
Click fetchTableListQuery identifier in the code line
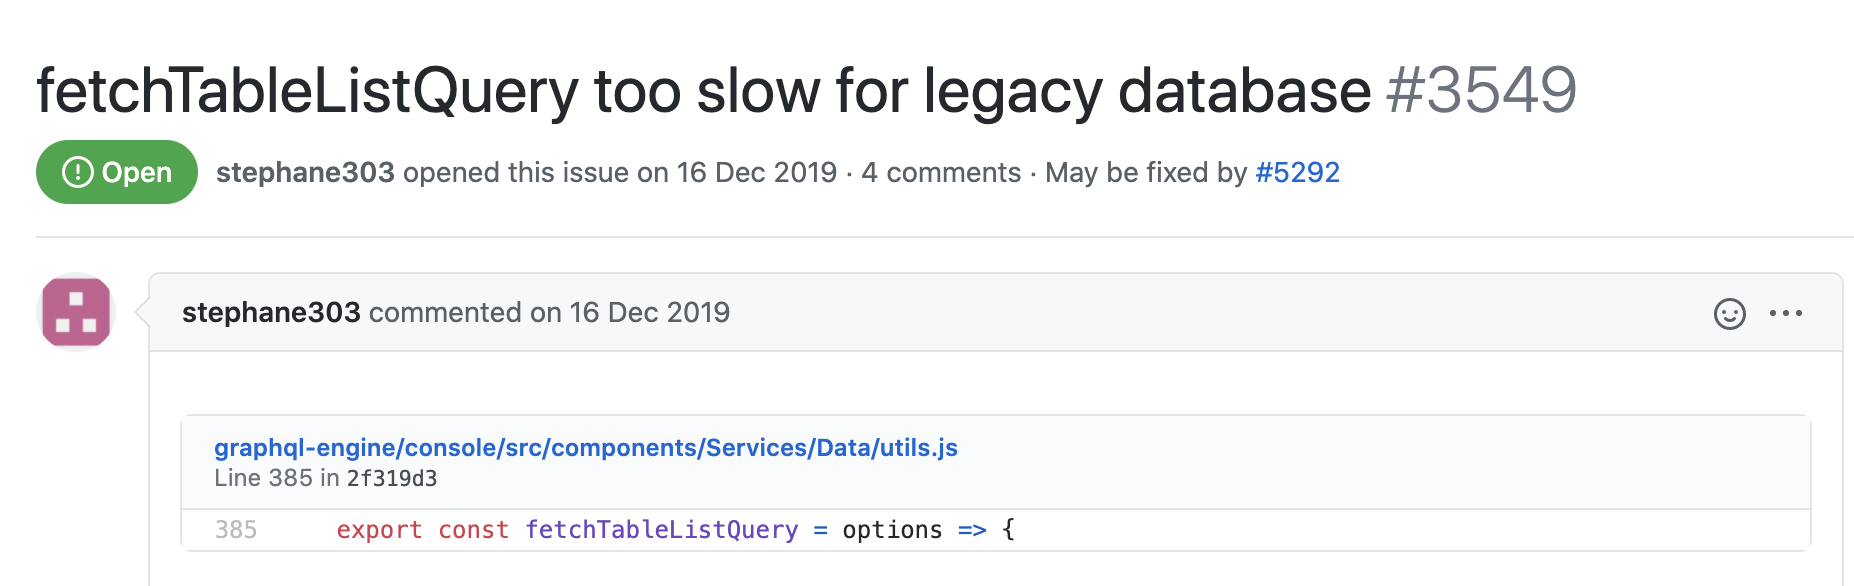tap(661, 530)
